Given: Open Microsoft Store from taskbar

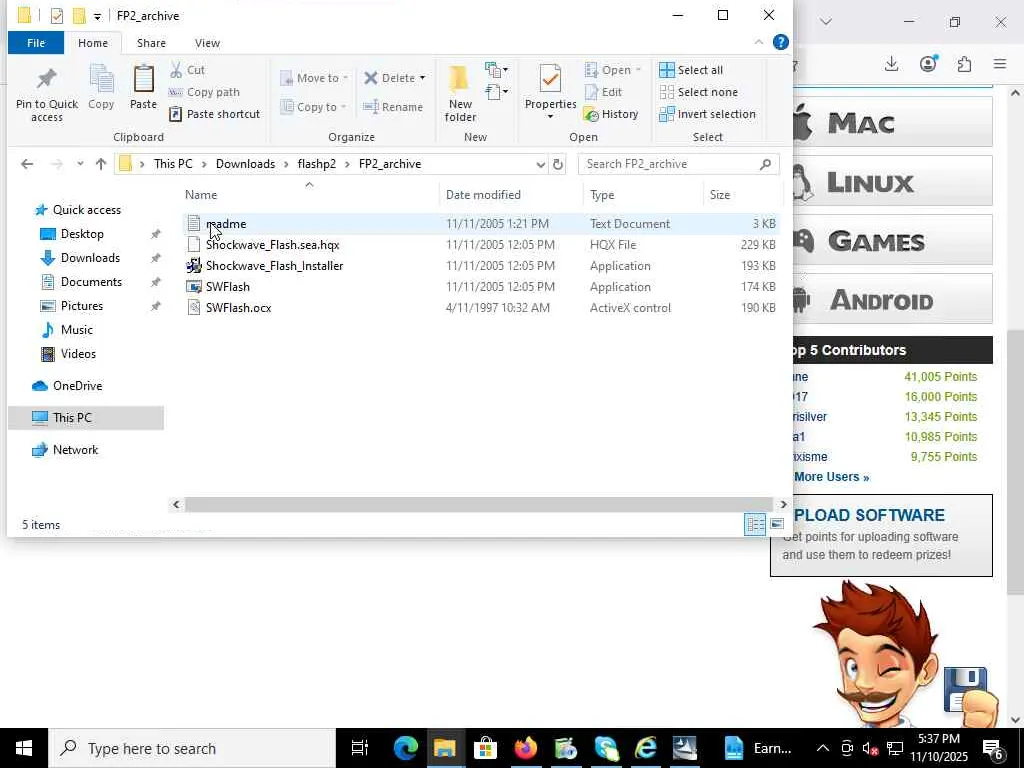Looking at the screenshot, I should pyautogui.click(x=485, y=748).
